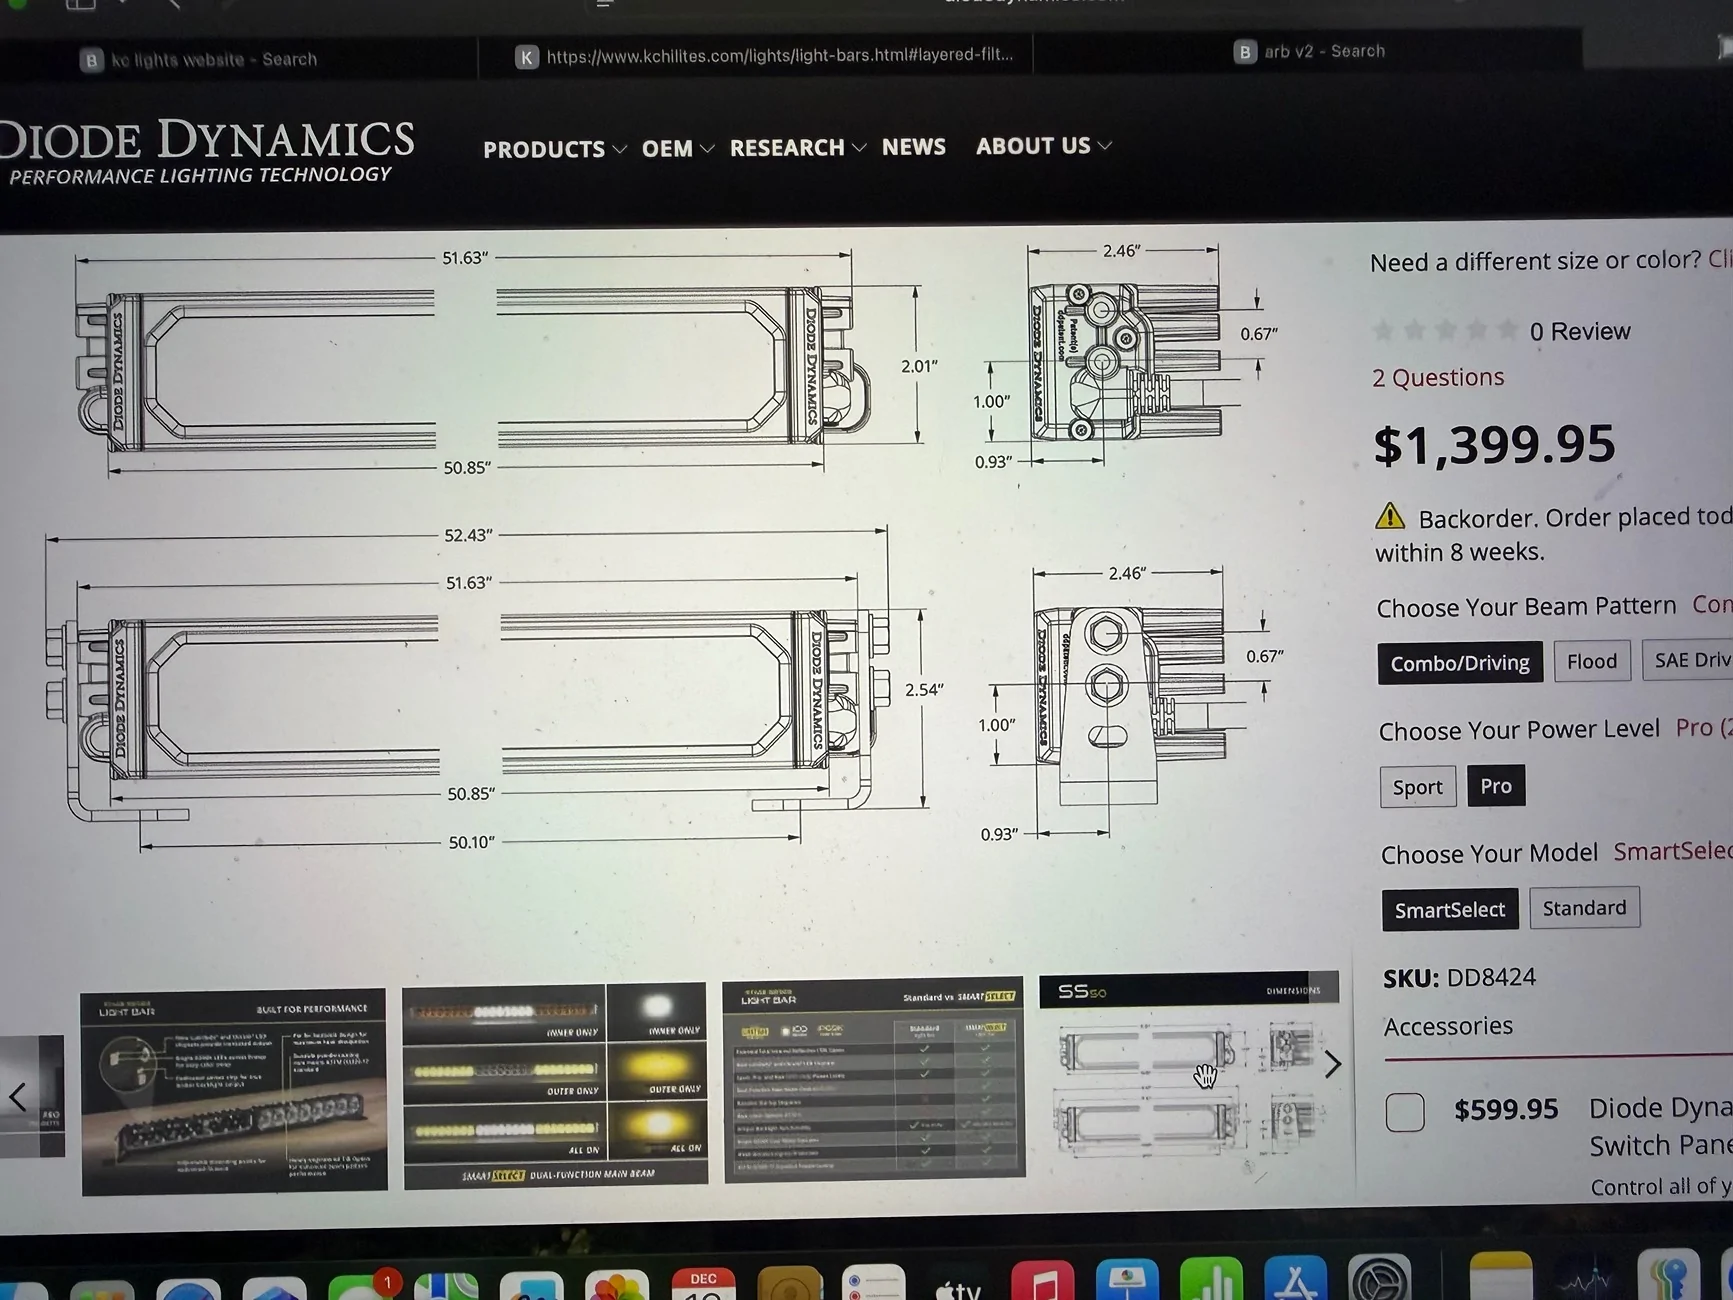1733x1300 pixels.
Task: Select the SmartSelect model button
Action: pyautogui.click(x=1450, y=910)
